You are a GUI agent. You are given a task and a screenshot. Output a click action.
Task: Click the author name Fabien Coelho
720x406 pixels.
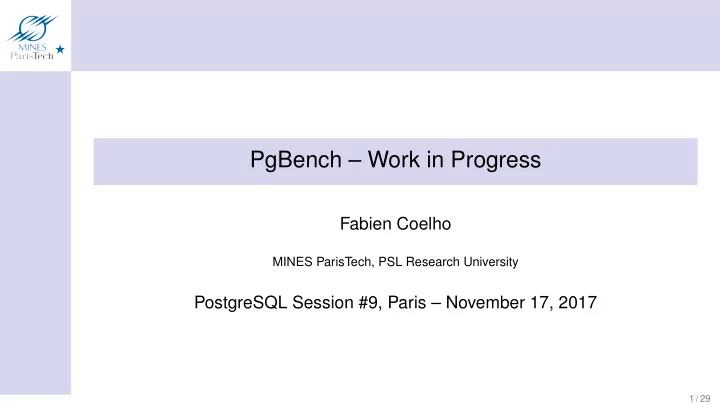pos(395,224)
